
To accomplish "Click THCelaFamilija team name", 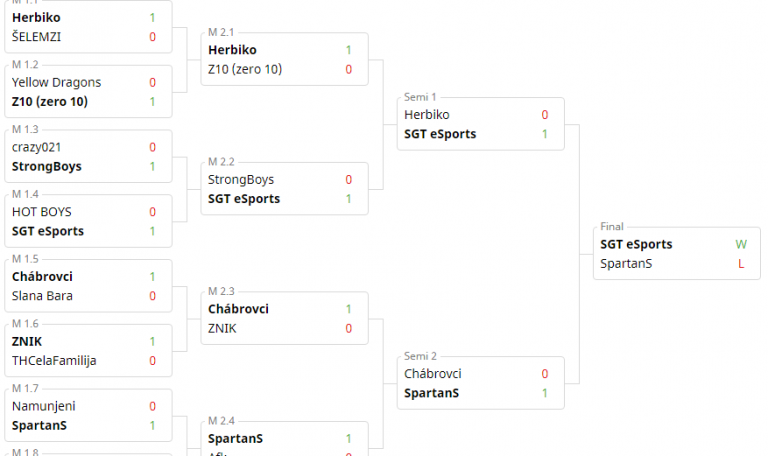I will [54, 360].
